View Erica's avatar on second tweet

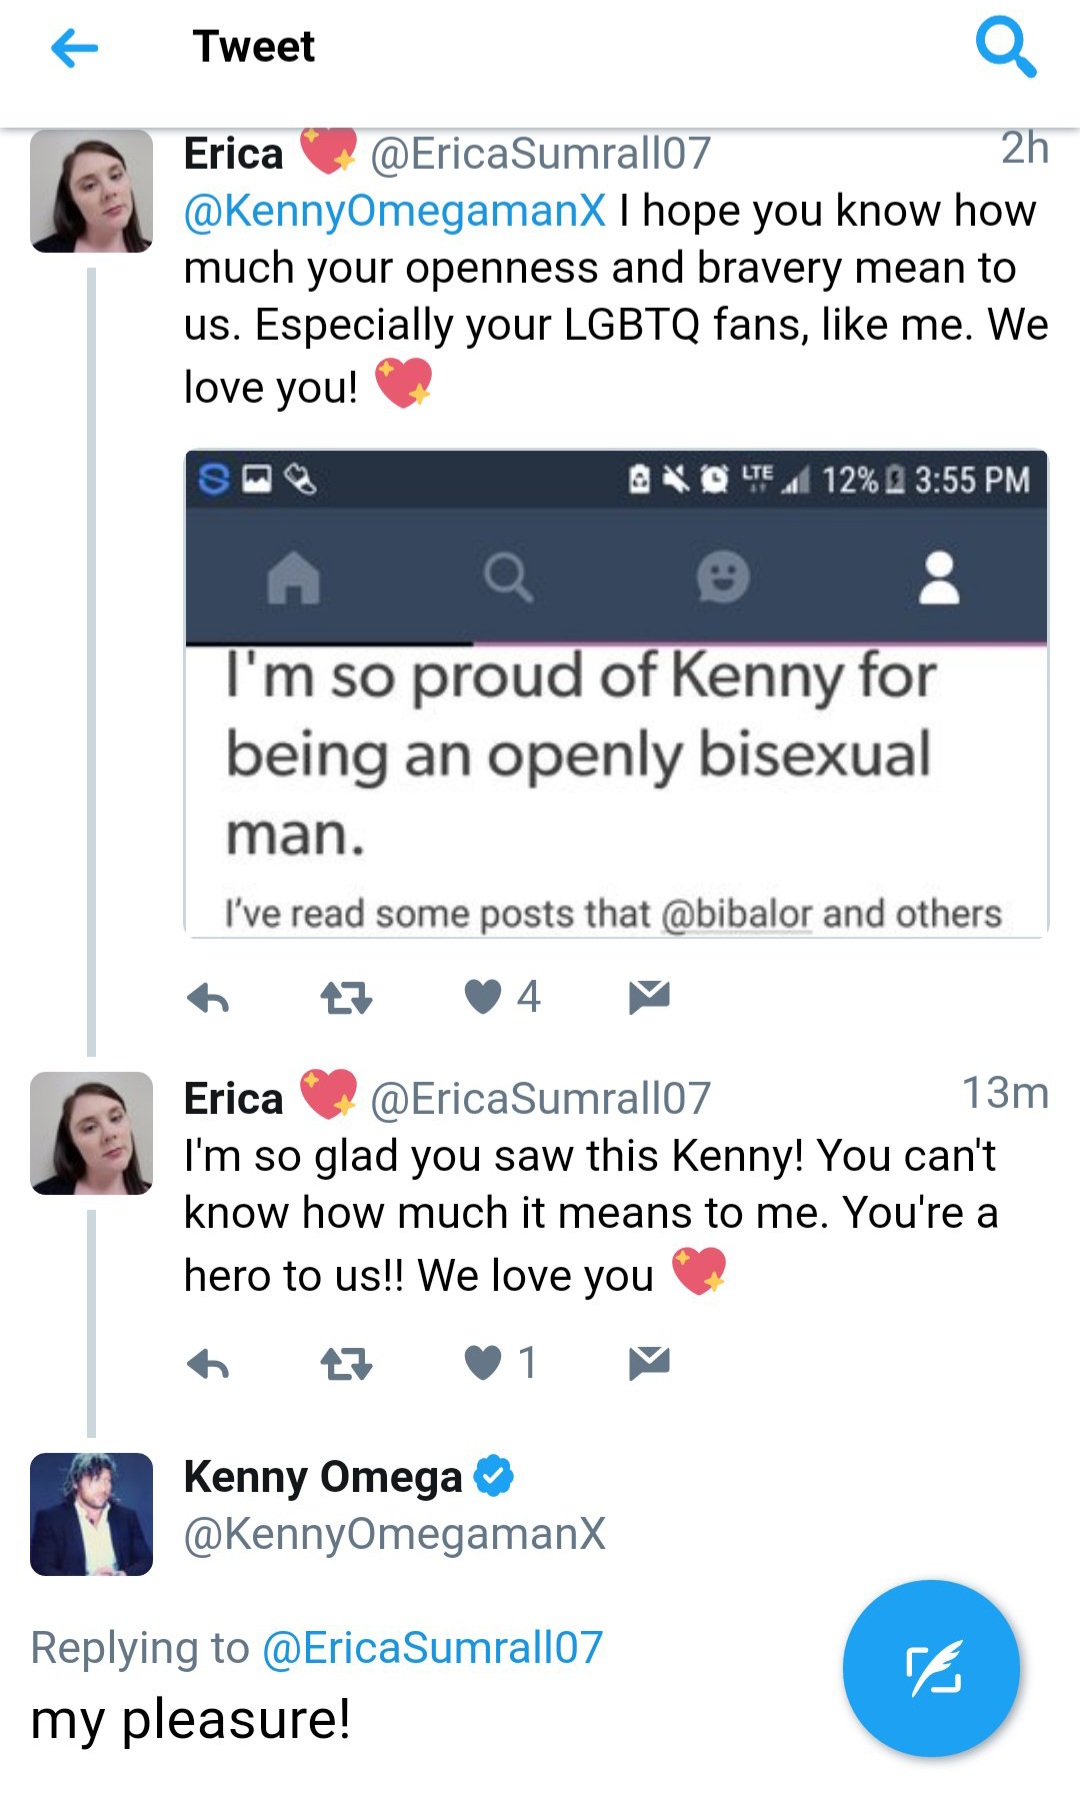(x=91, y=1133)
